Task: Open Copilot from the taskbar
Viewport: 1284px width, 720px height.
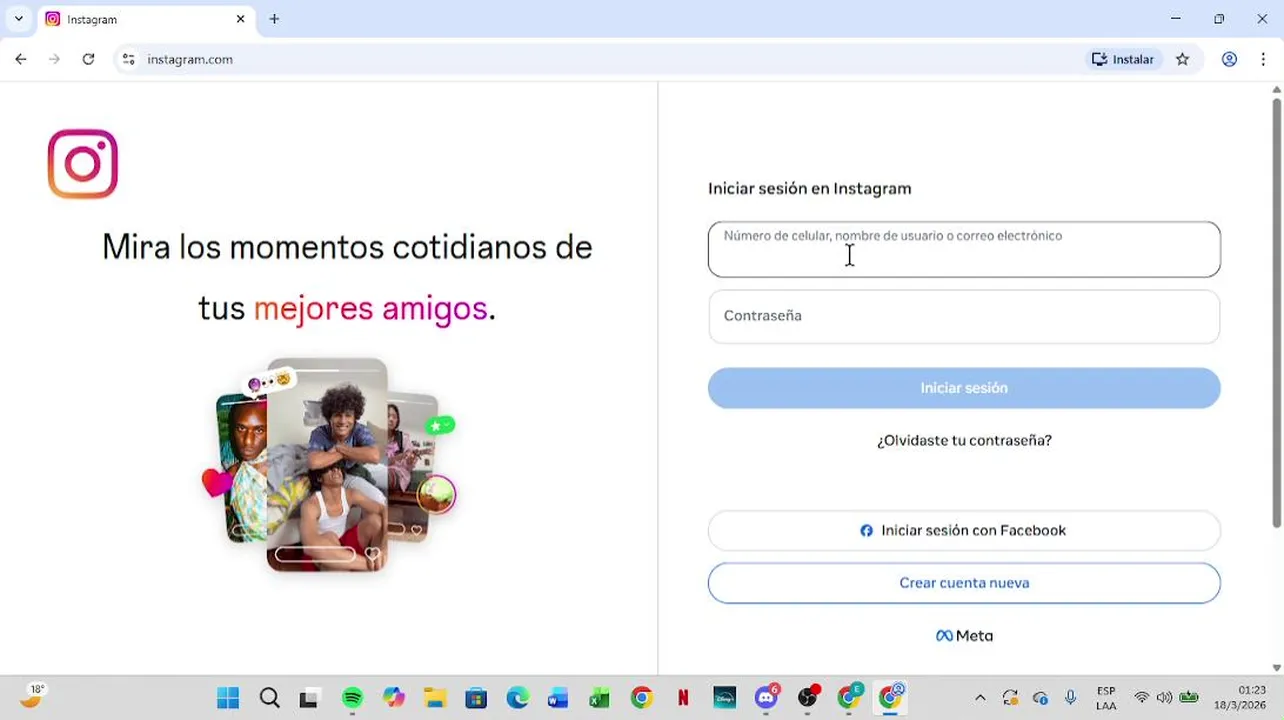Action: (394, 698)
